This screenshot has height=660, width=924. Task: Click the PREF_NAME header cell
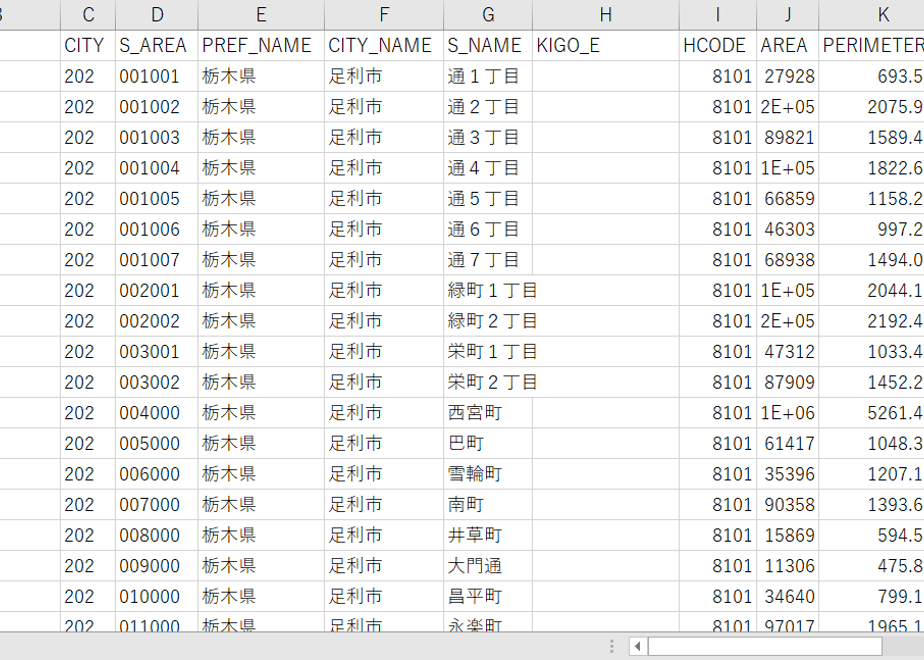pyautogui.click(x=261, y=45)
